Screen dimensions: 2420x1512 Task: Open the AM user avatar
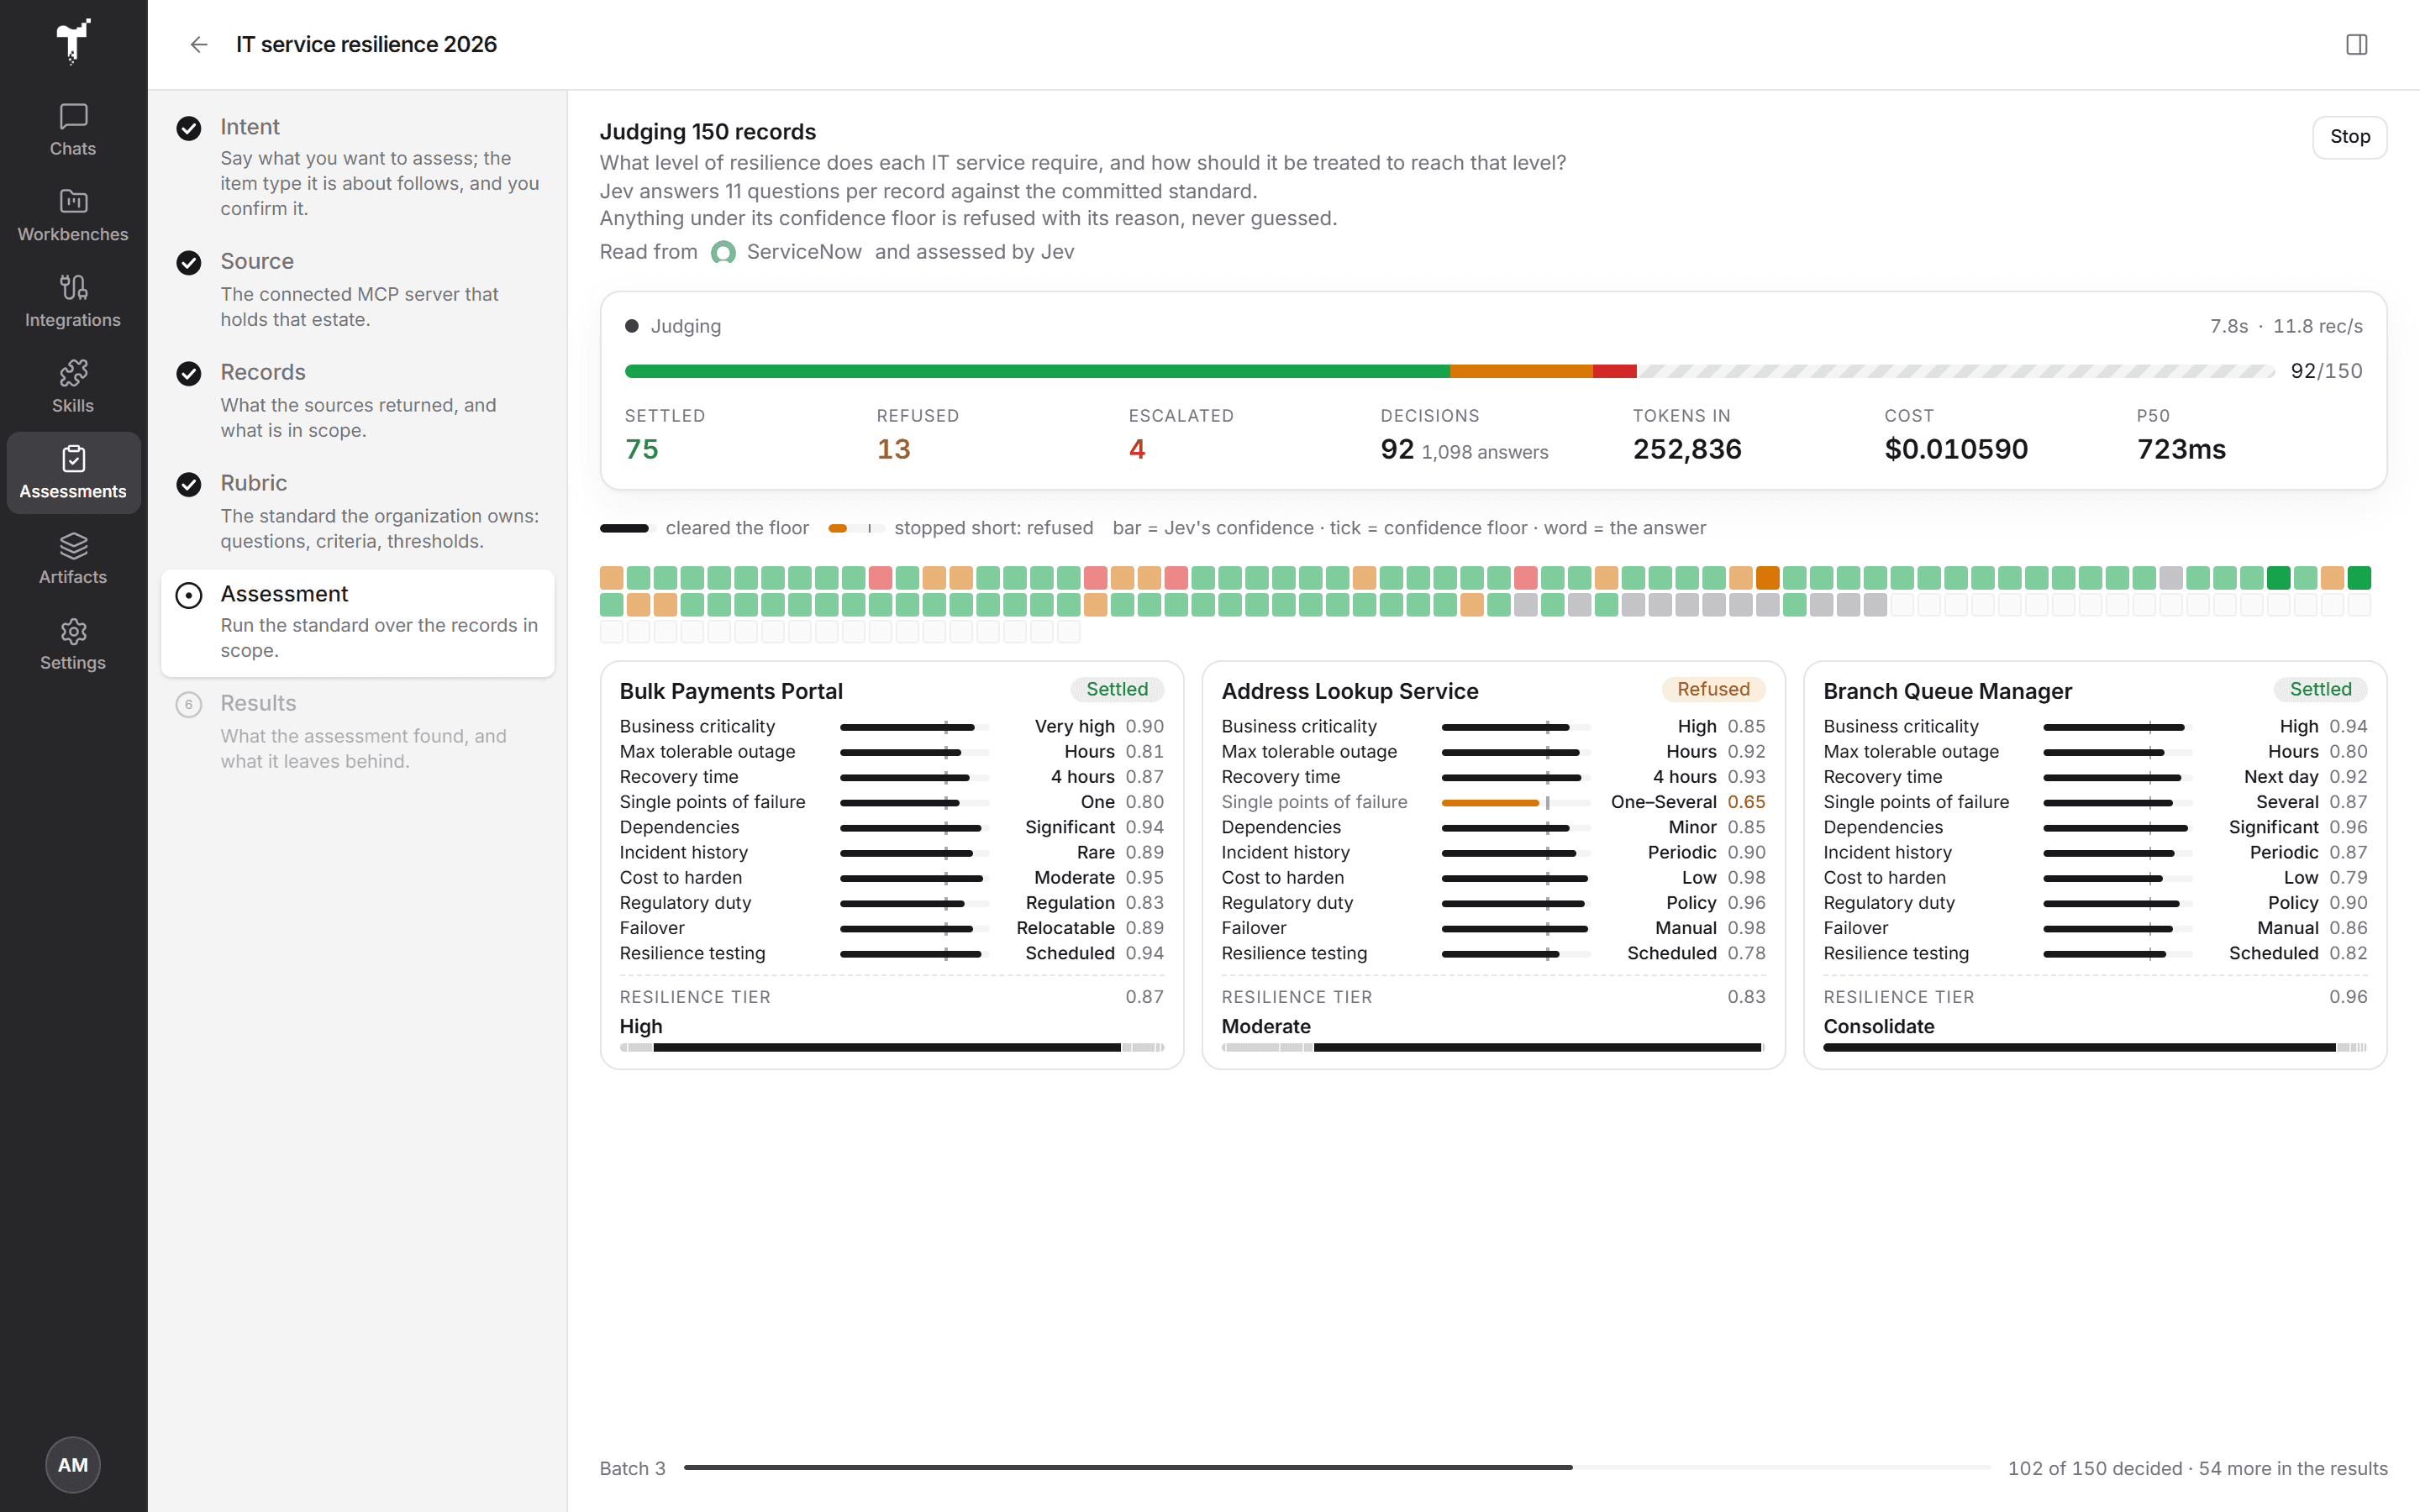(x=73, y=1465)
